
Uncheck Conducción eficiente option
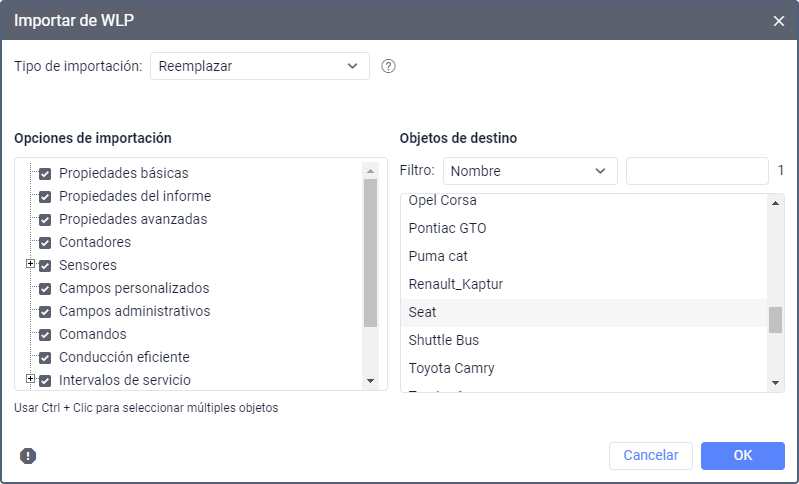point(45,357)
